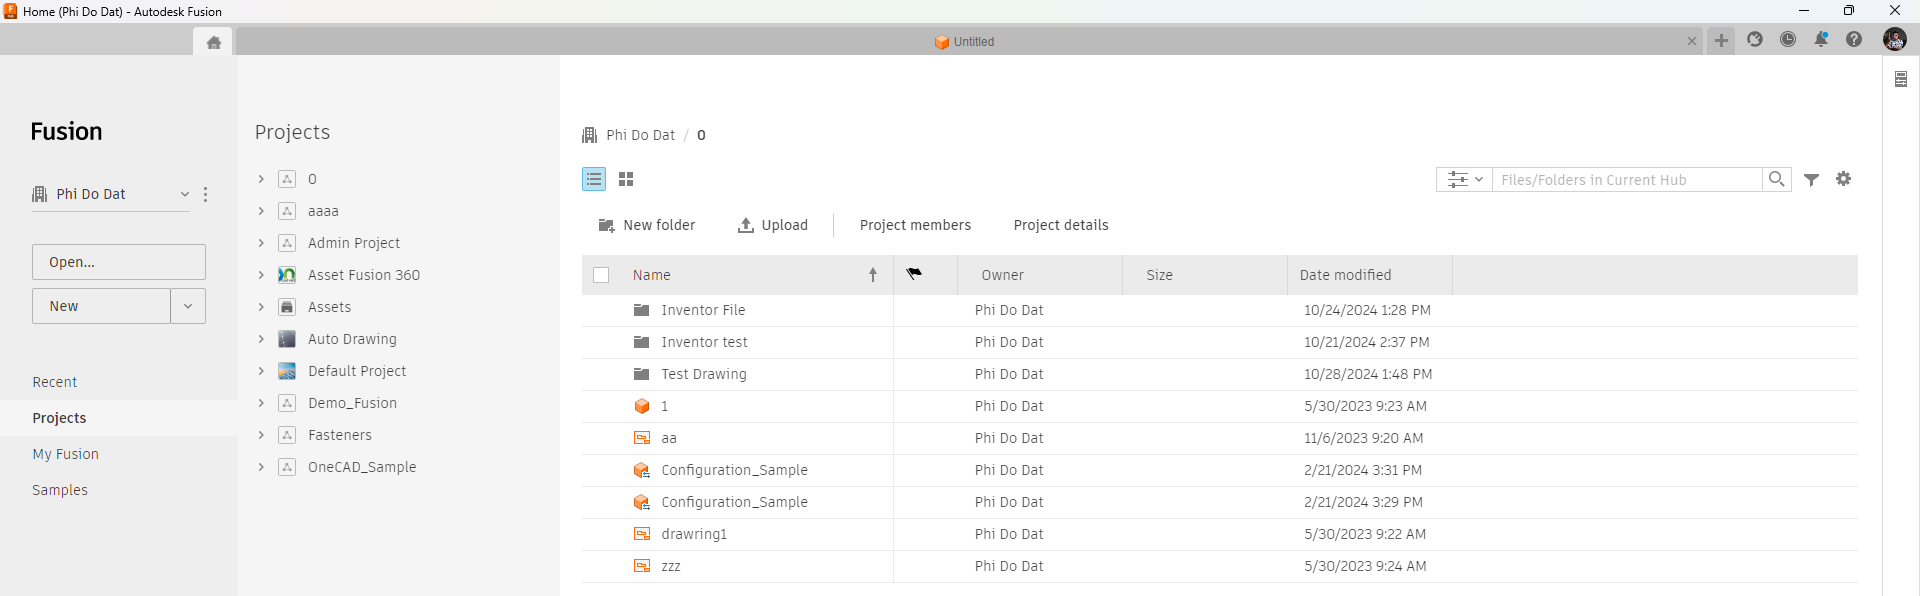The height and width of the screenshot is (596, 1920).
Task: Expand the project named 0
Action: [261, 179]
